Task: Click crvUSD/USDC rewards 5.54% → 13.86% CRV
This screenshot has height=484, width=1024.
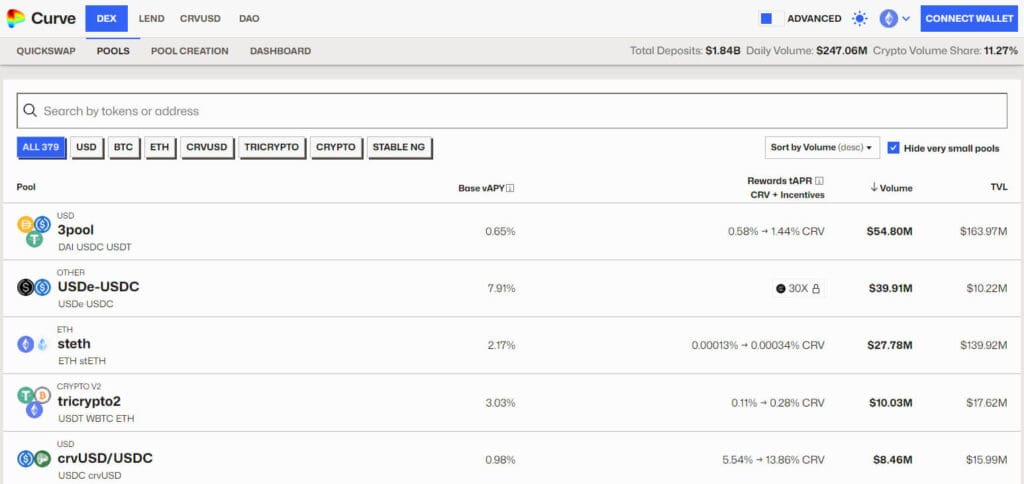Action: click(773, 460)
